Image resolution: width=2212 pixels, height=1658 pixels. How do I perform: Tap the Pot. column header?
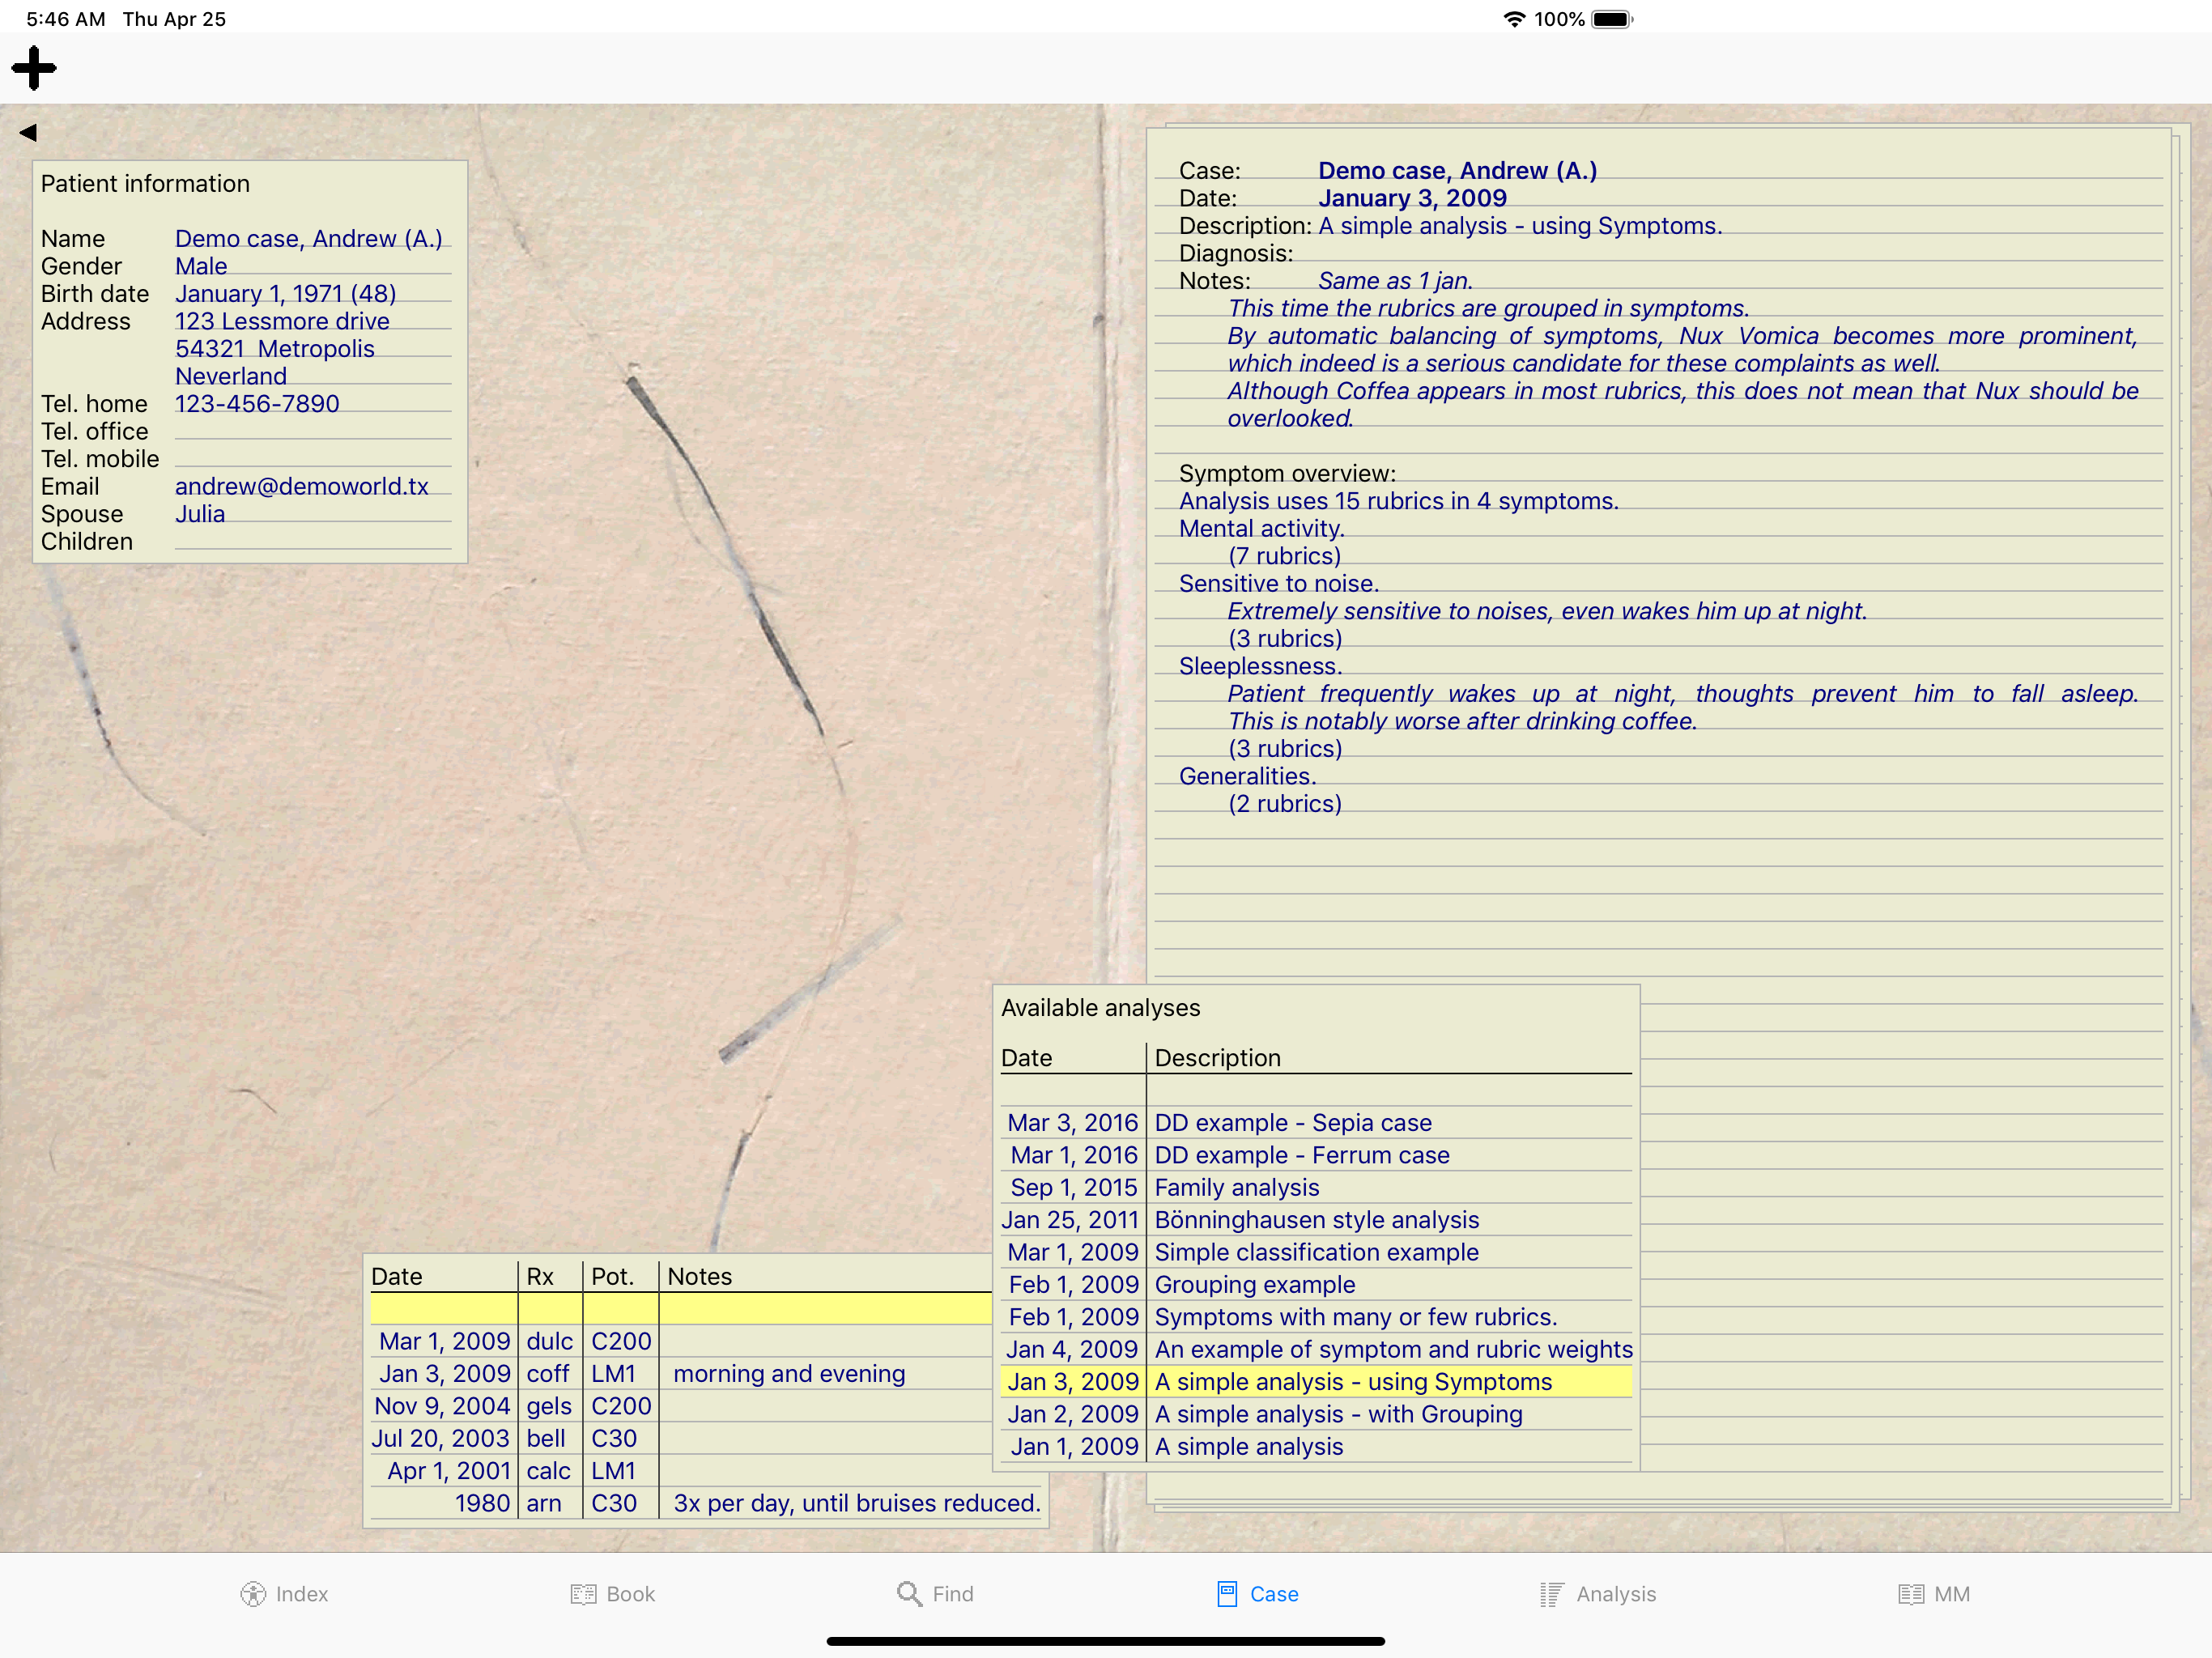613,1276
